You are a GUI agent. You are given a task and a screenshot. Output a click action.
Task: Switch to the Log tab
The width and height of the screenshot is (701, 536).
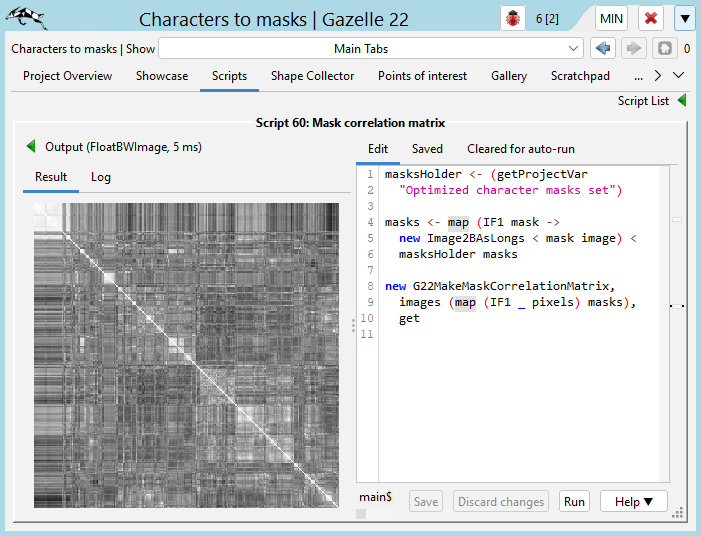(101, 177)
